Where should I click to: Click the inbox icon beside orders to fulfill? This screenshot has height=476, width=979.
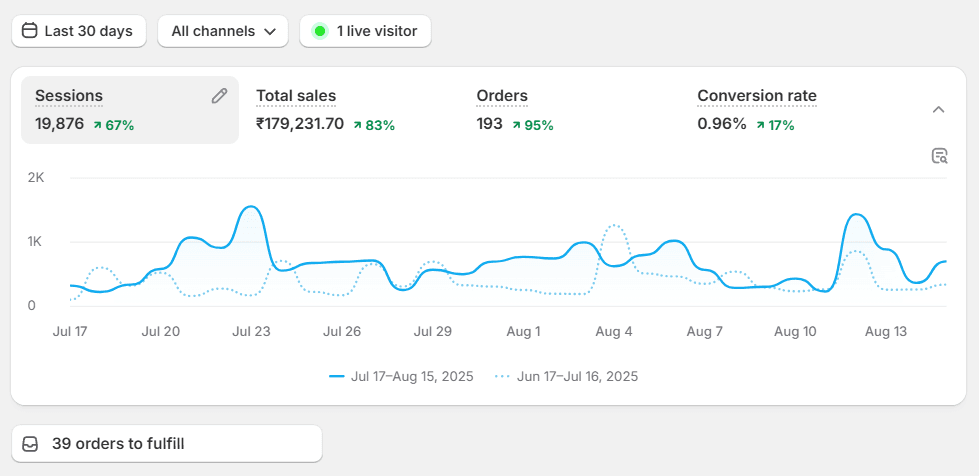click(x=31, y=443)
